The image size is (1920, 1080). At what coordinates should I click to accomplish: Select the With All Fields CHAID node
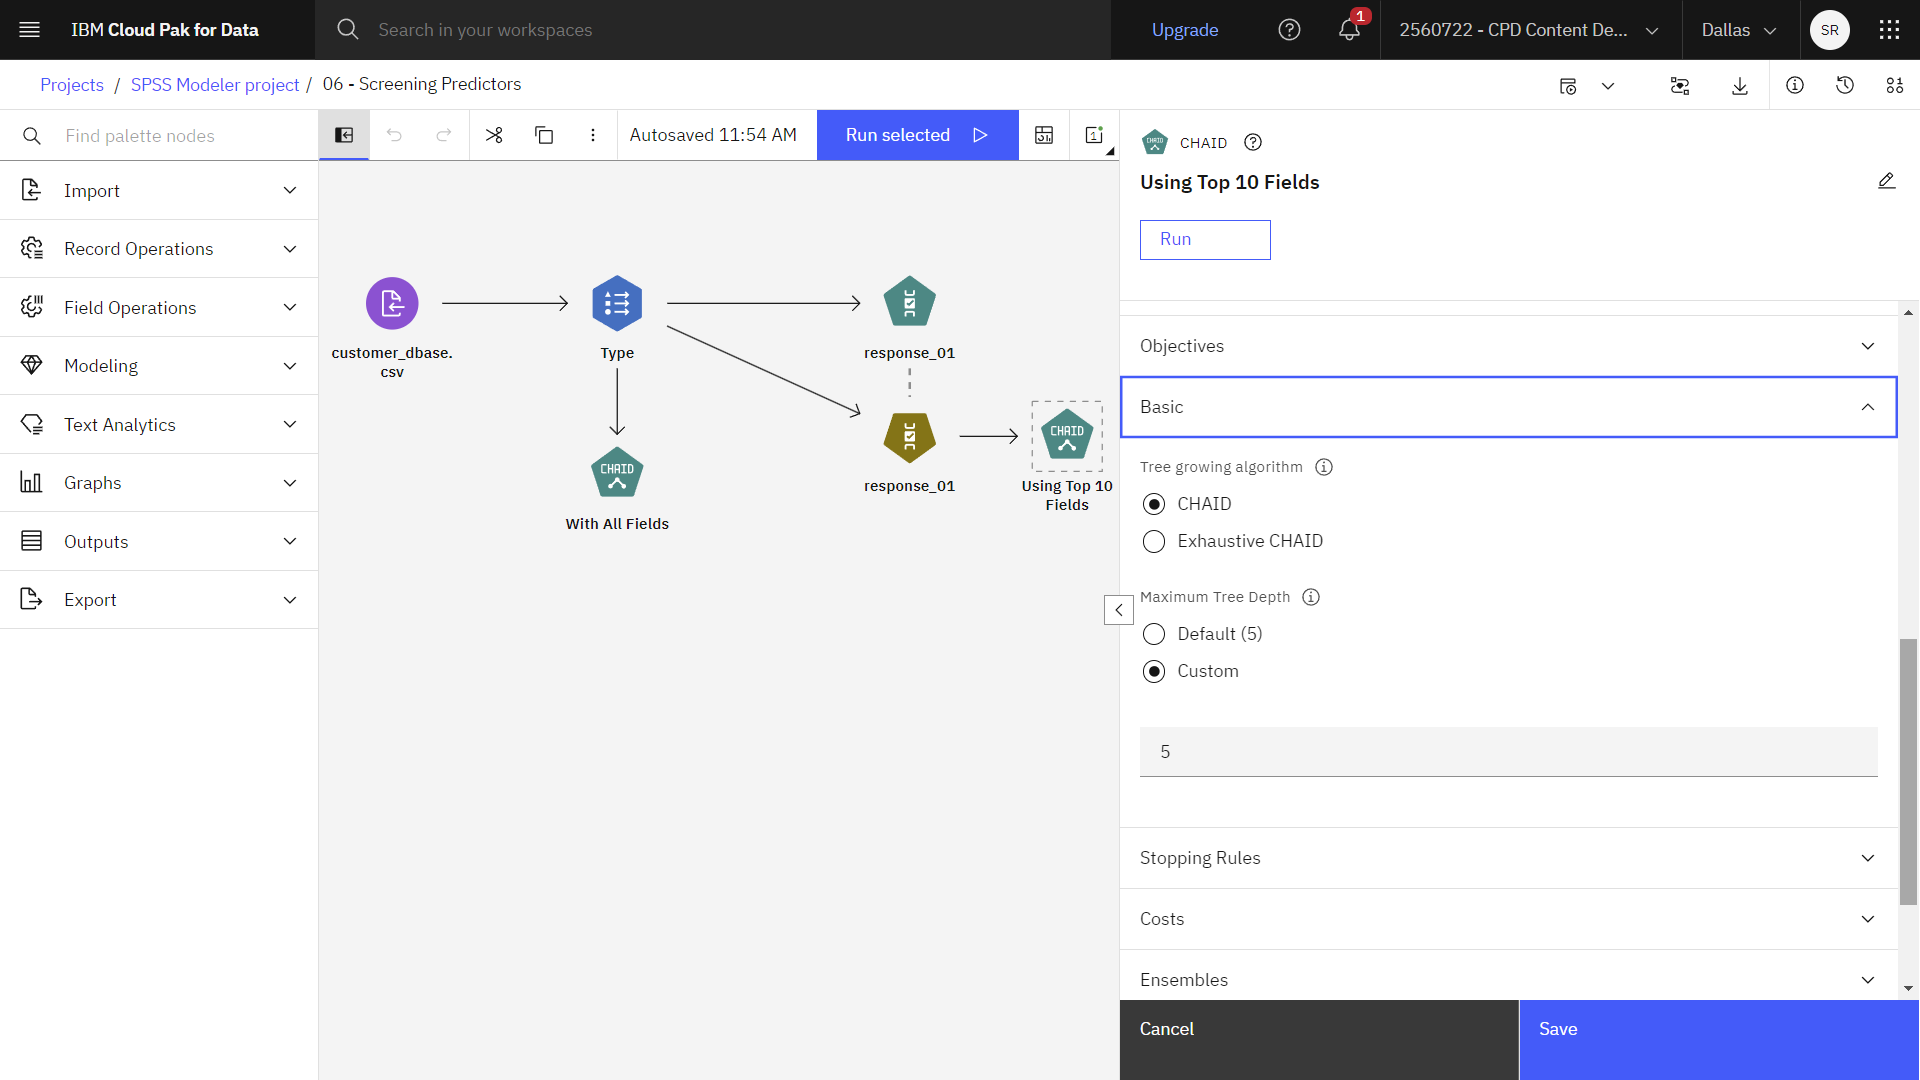coord(617,473)
